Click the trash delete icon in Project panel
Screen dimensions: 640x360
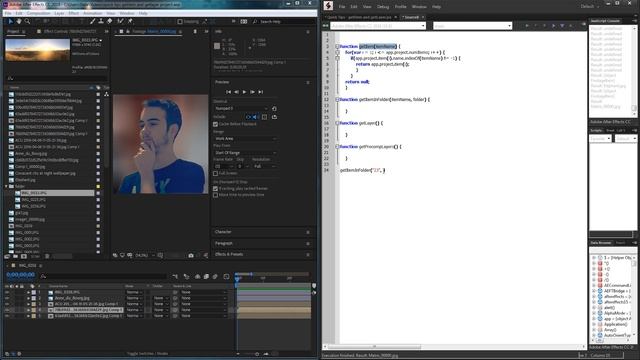click(x=47, y=256)
